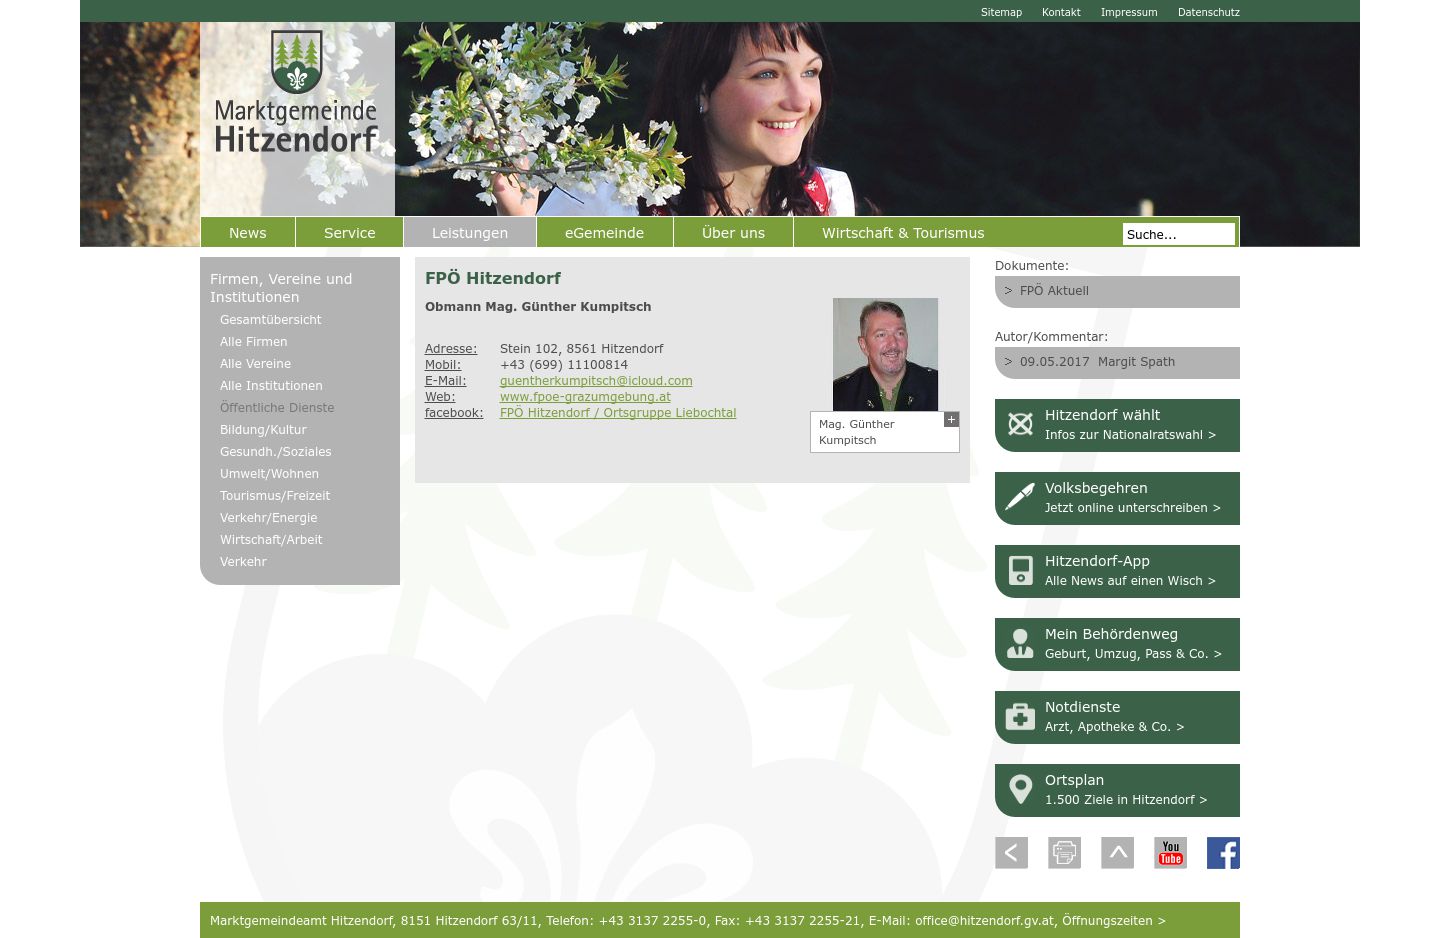Select Gesamtübersicht in the sidebar
This screenshot has height=938, width=1440.
(271, 320)
